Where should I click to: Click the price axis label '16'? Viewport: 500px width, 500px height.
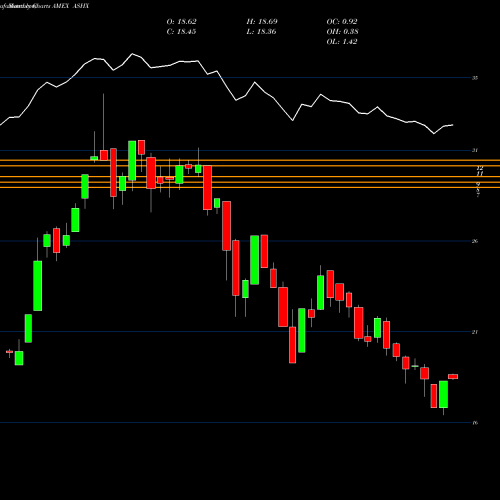point(475,423)
